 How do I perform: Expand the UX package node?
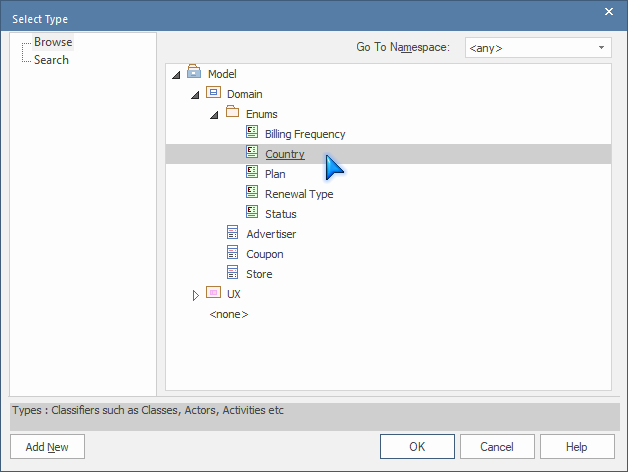195,295
